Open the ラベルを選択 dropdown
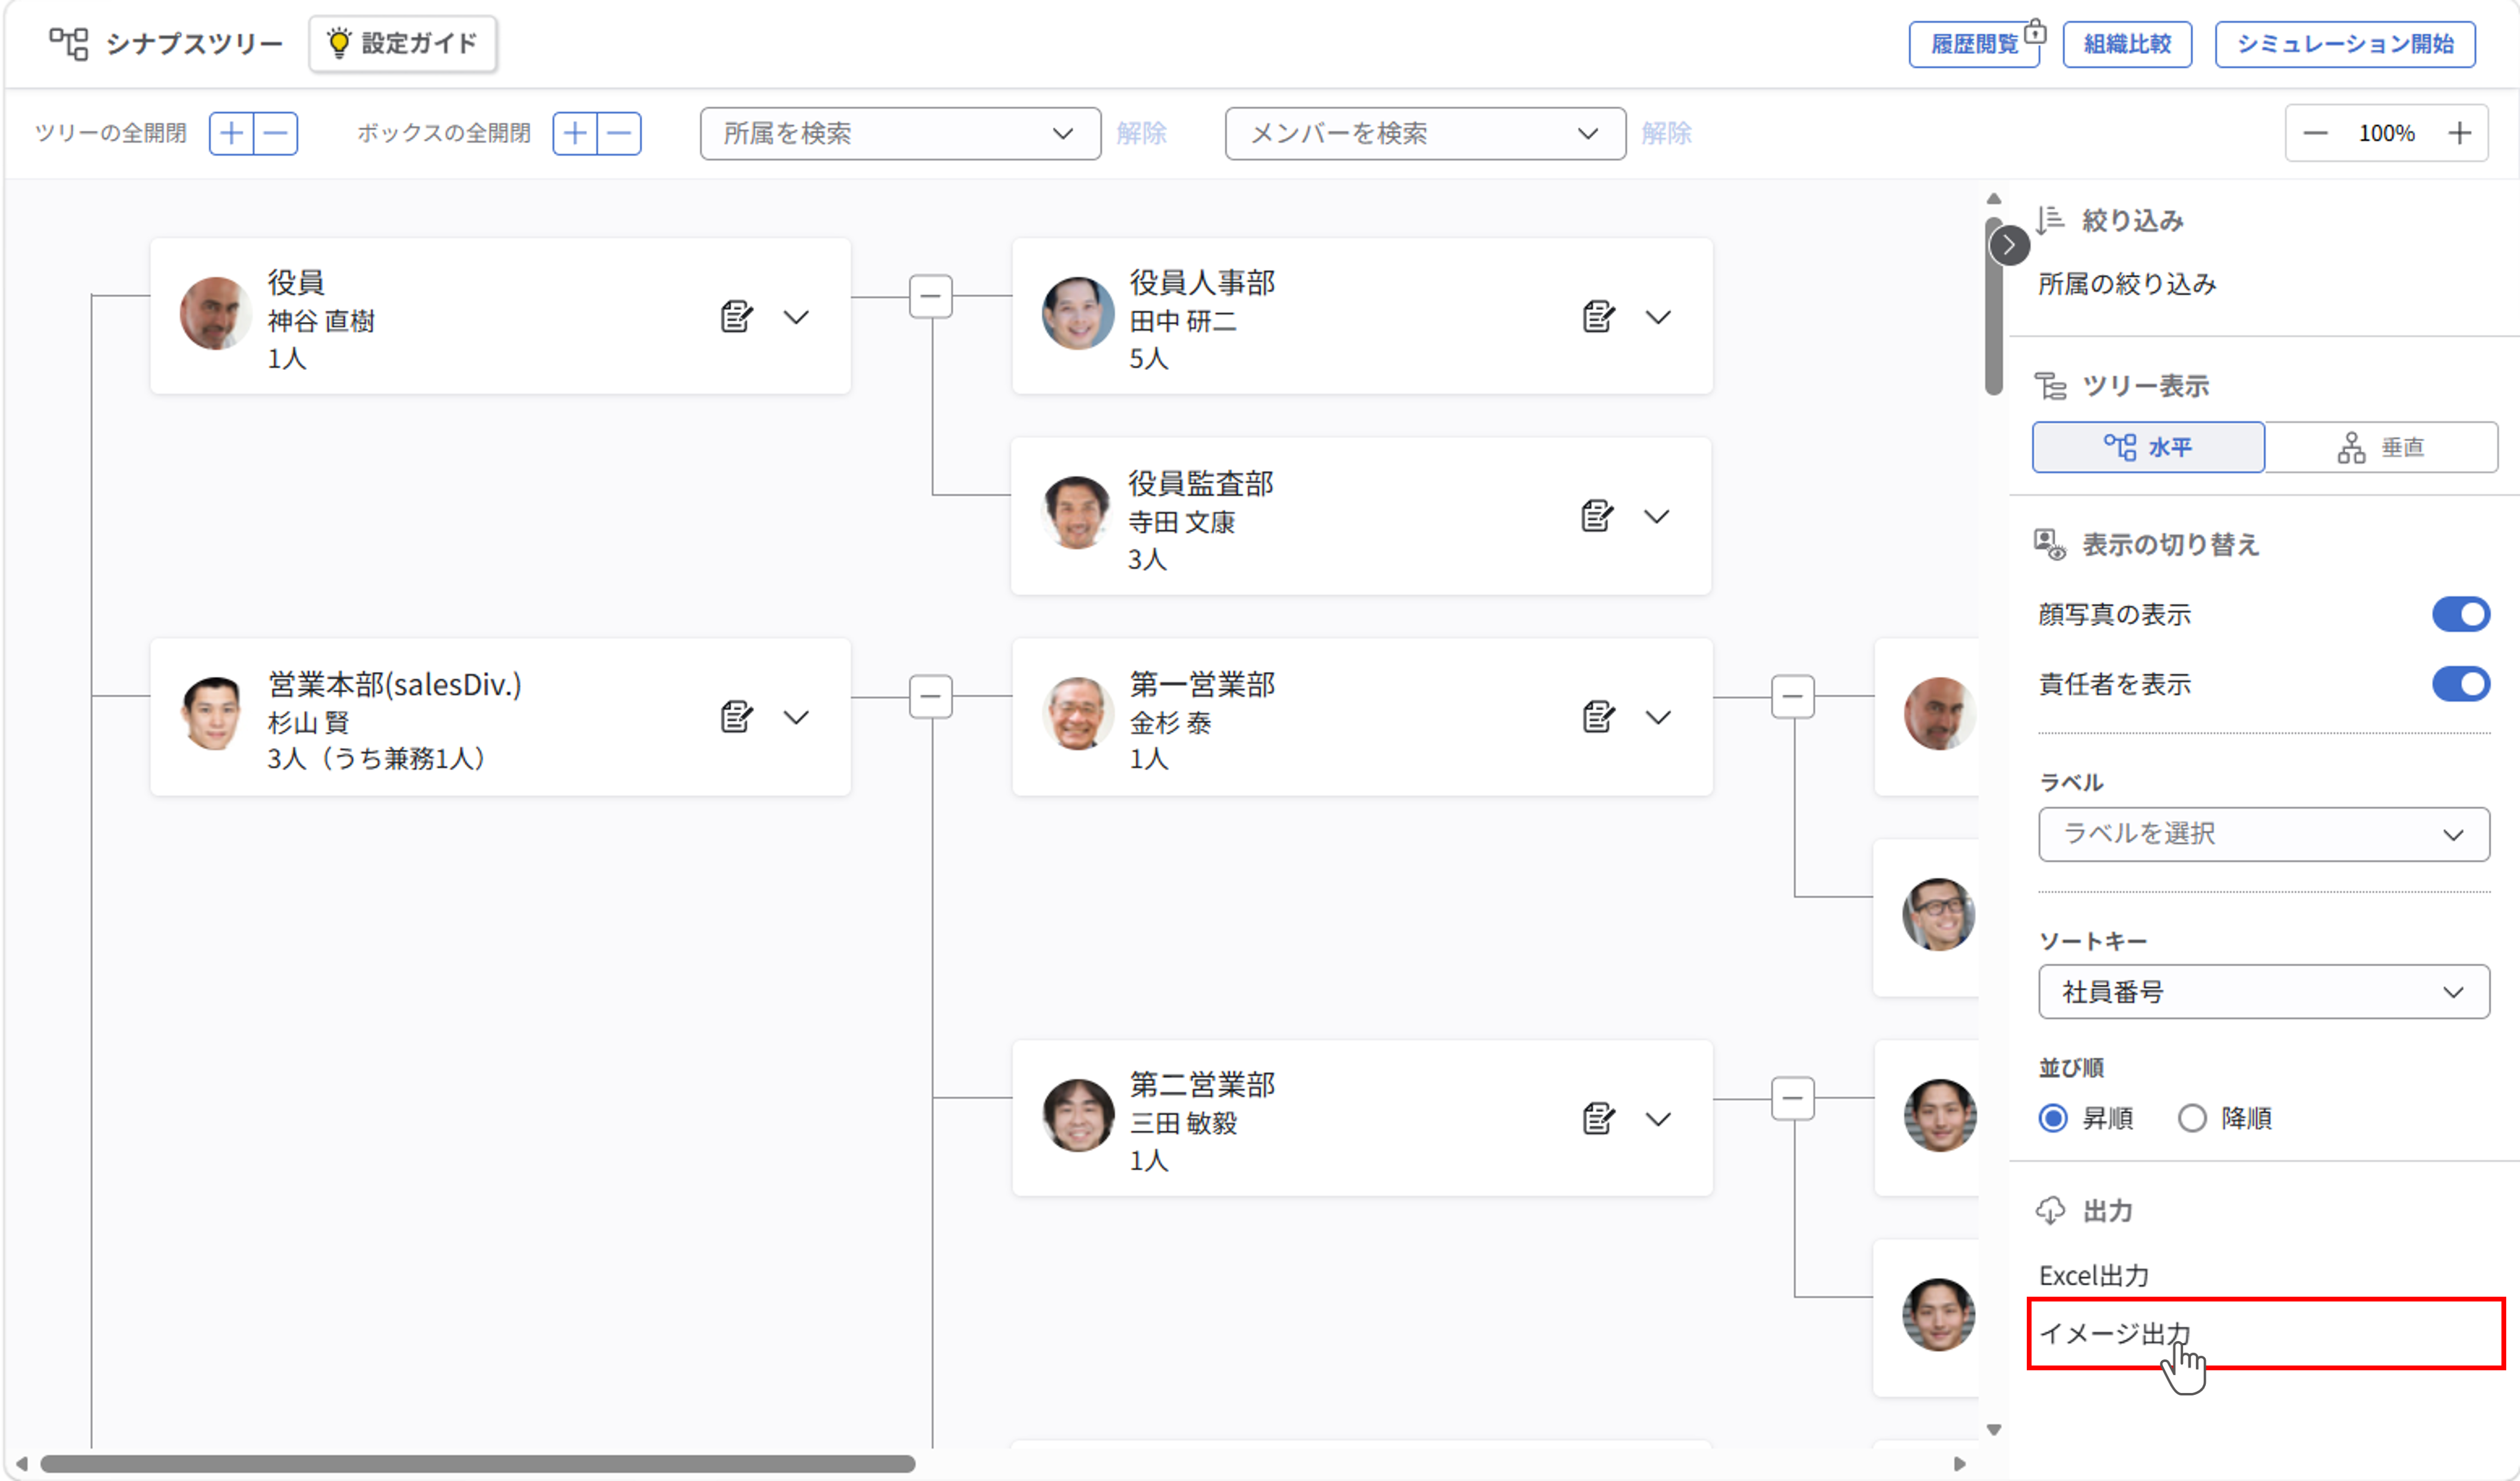The width and height of the screenshot is (2520, 1481). 2264,834
